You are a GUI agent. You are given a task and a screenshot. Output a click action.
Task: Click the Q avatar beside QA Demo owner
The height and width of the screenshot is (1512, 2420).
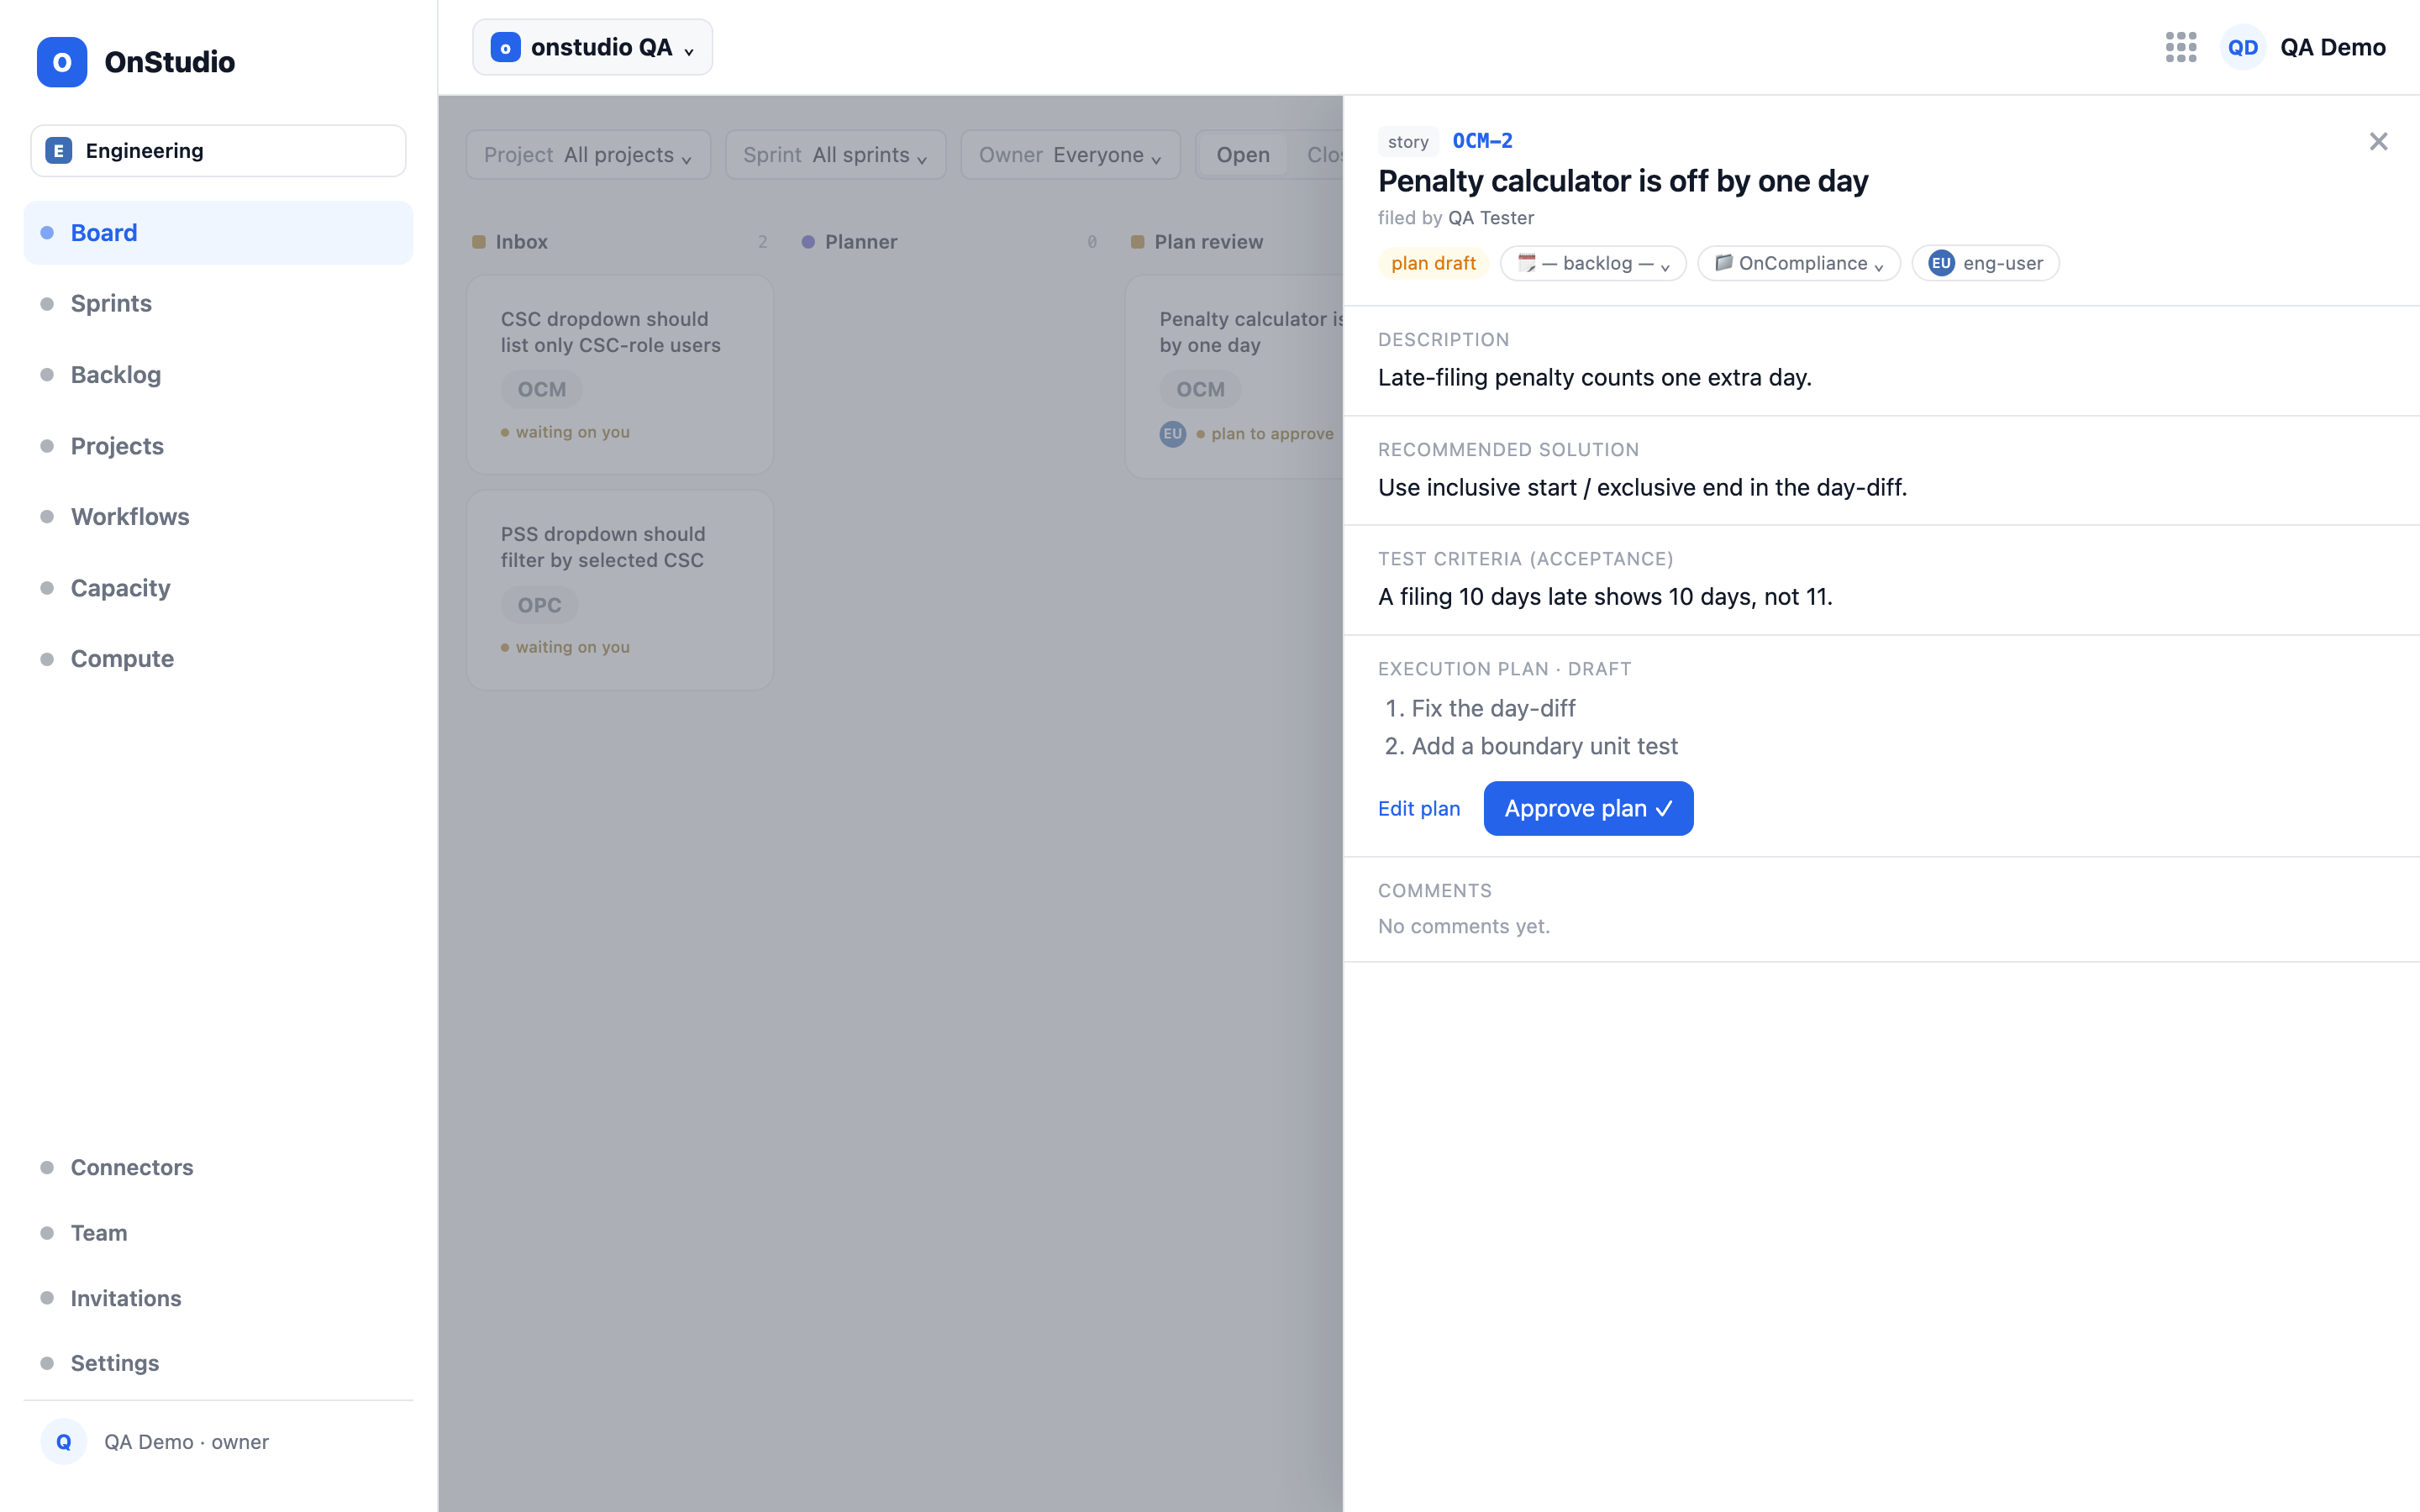pyautogui.click(x=64, y=1441)
